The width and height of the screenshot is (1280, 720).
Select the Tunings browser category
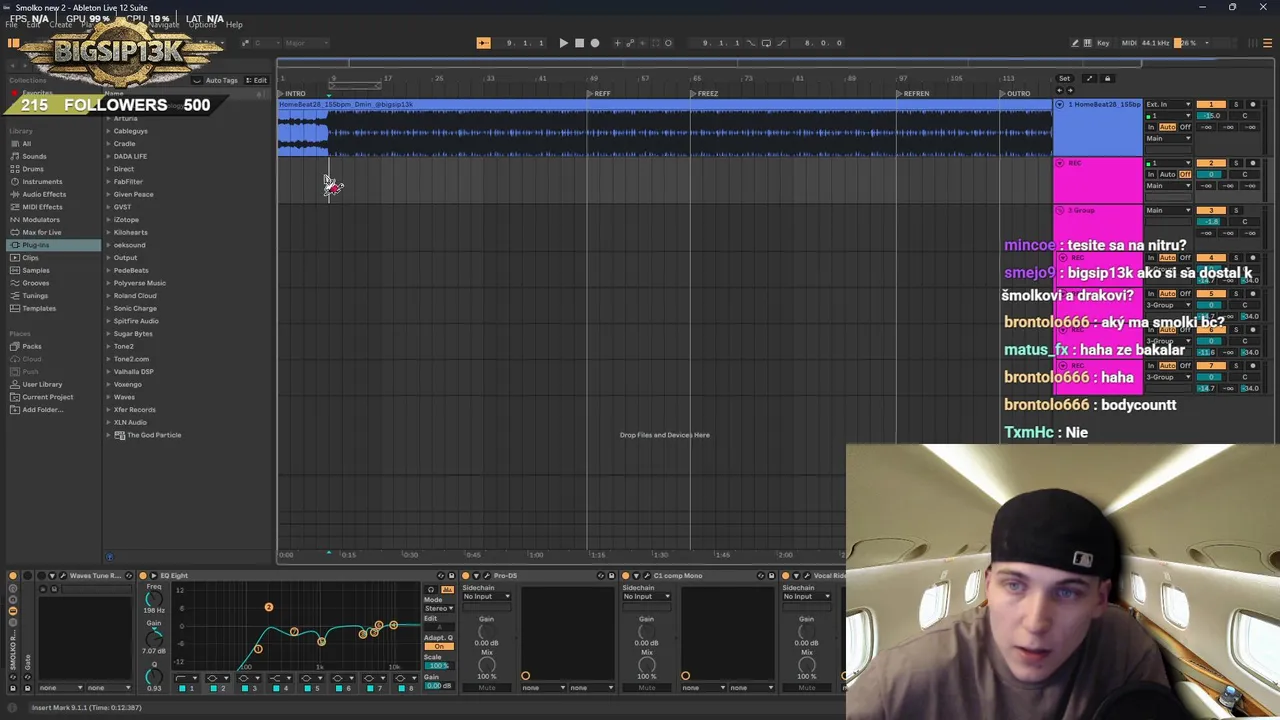tap(35, 296)
